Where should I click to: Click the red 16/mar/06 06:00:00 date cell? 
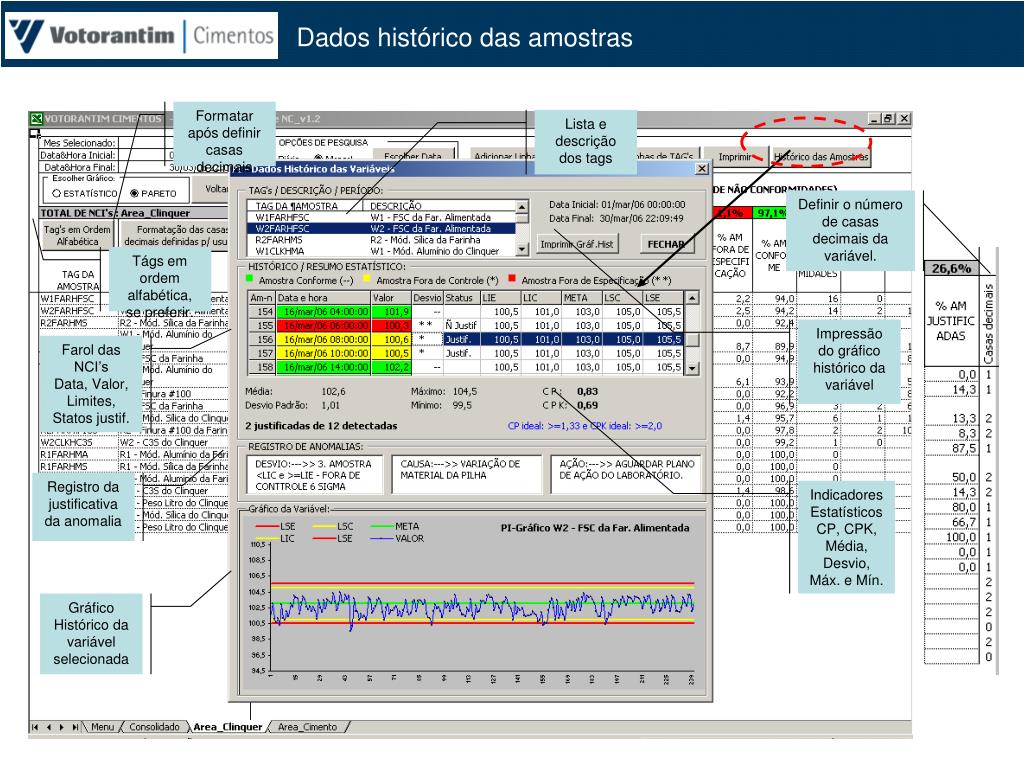[324, 325]
